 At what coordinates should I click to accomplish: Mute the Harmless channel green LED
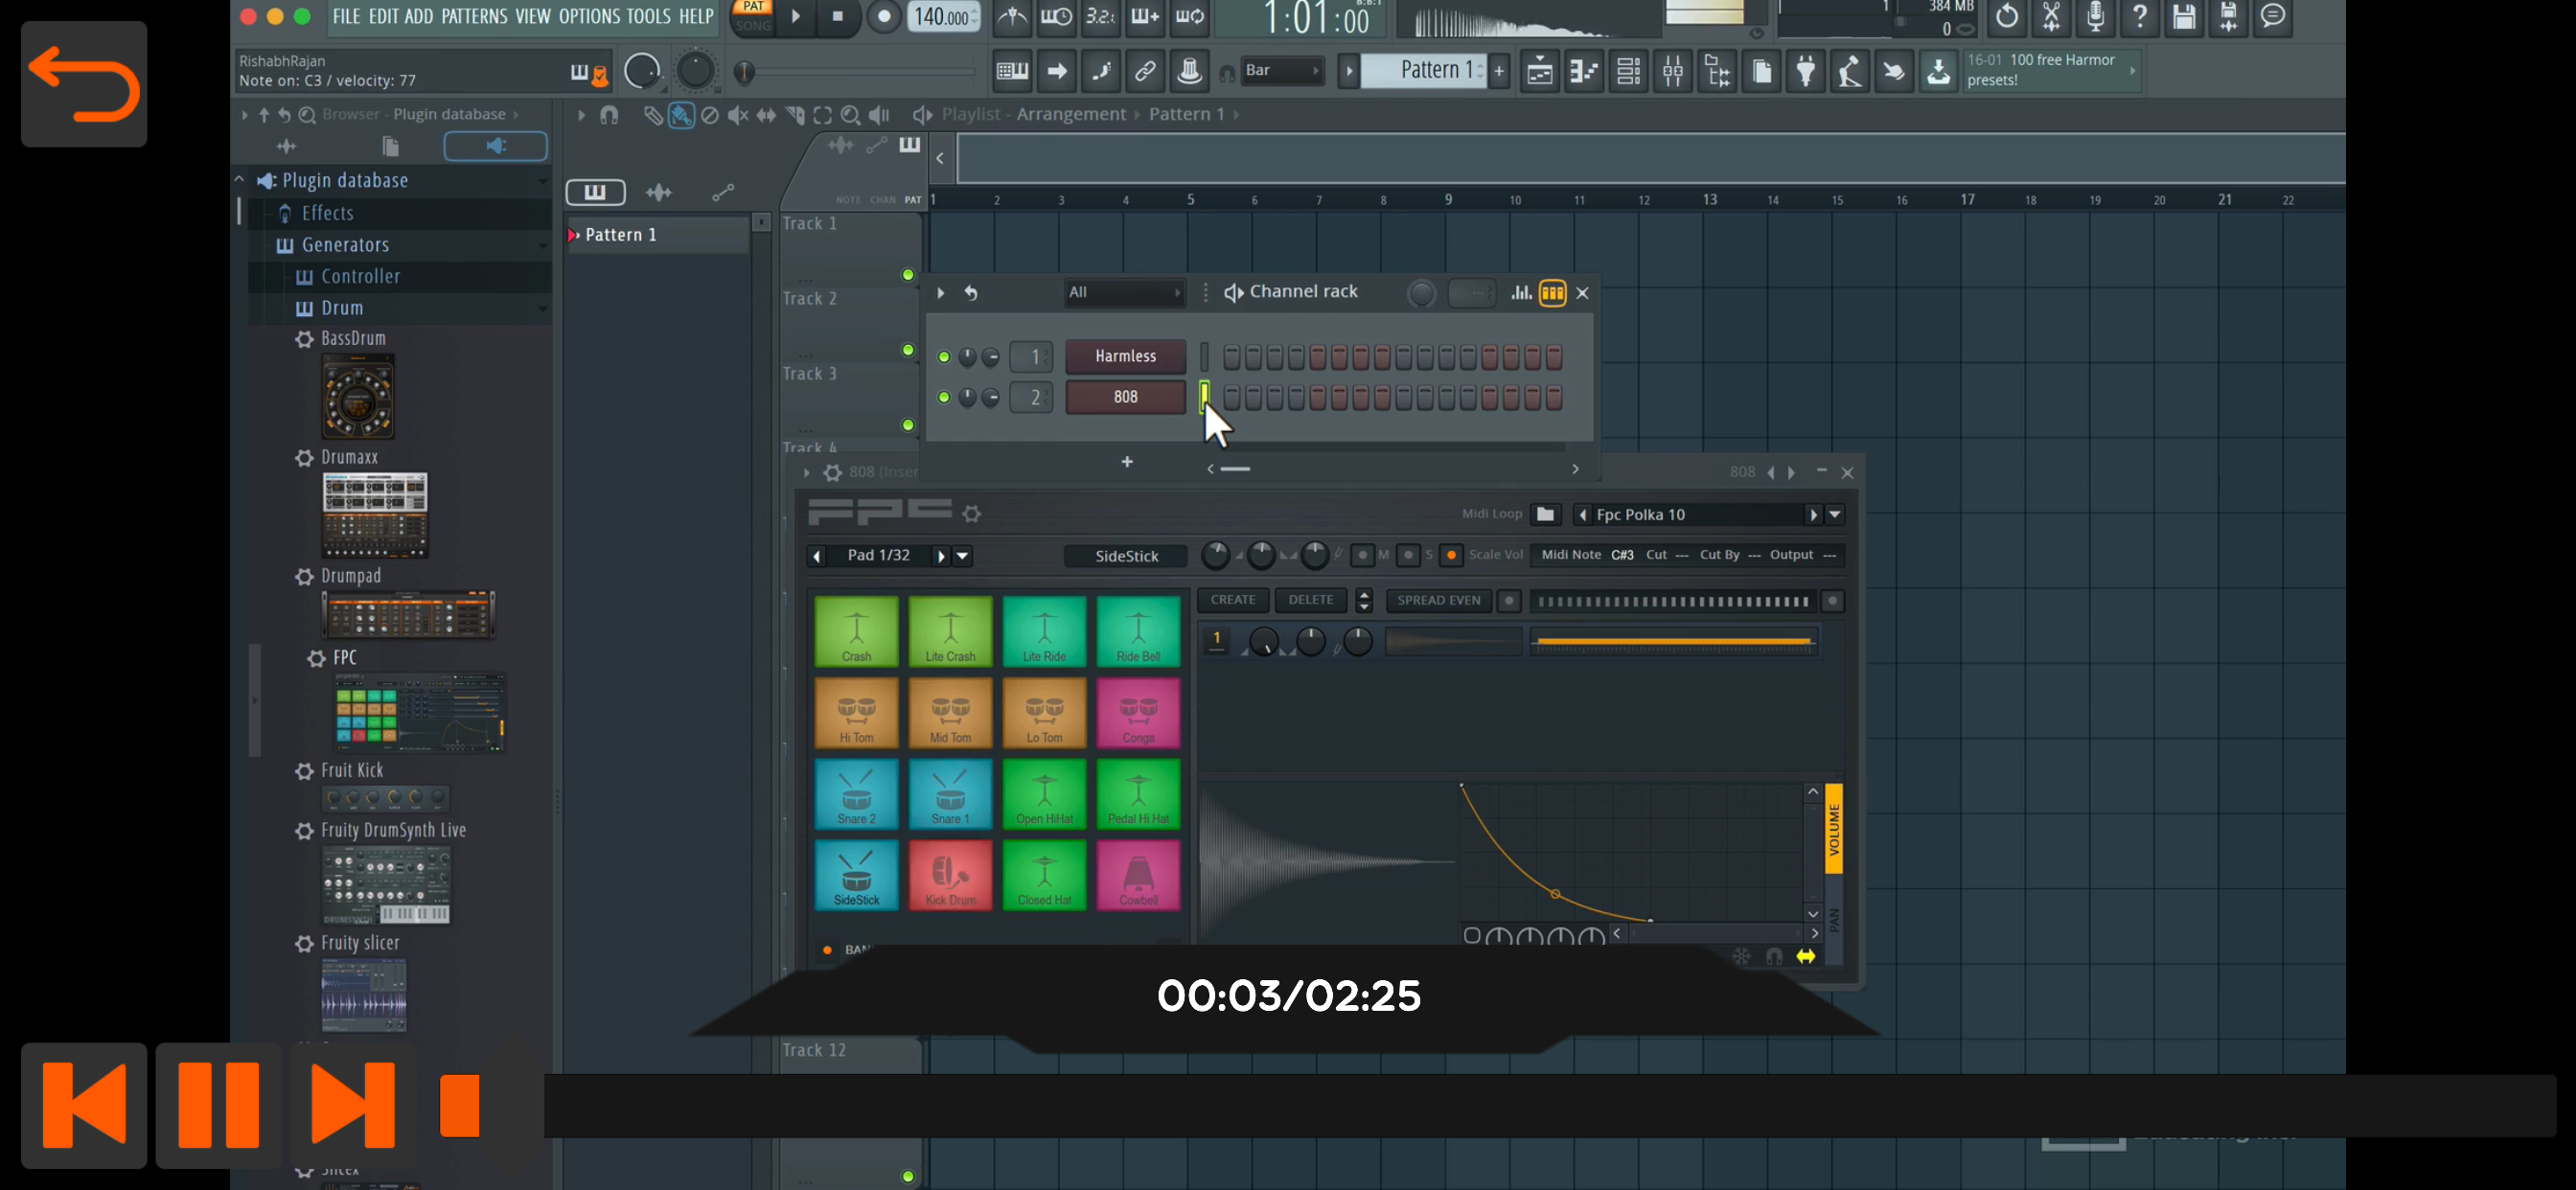pos(943,357)
